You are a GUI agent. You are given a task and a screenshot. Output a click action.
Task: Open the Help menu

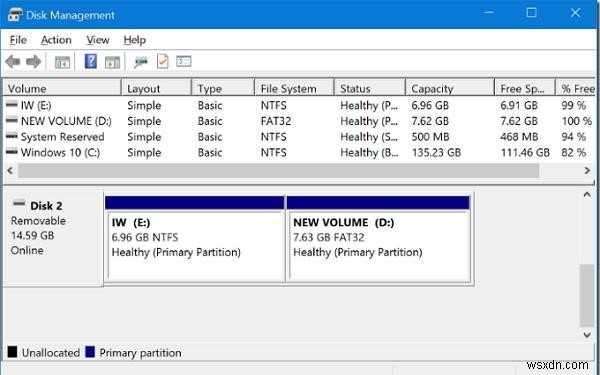tap(135, 40)
